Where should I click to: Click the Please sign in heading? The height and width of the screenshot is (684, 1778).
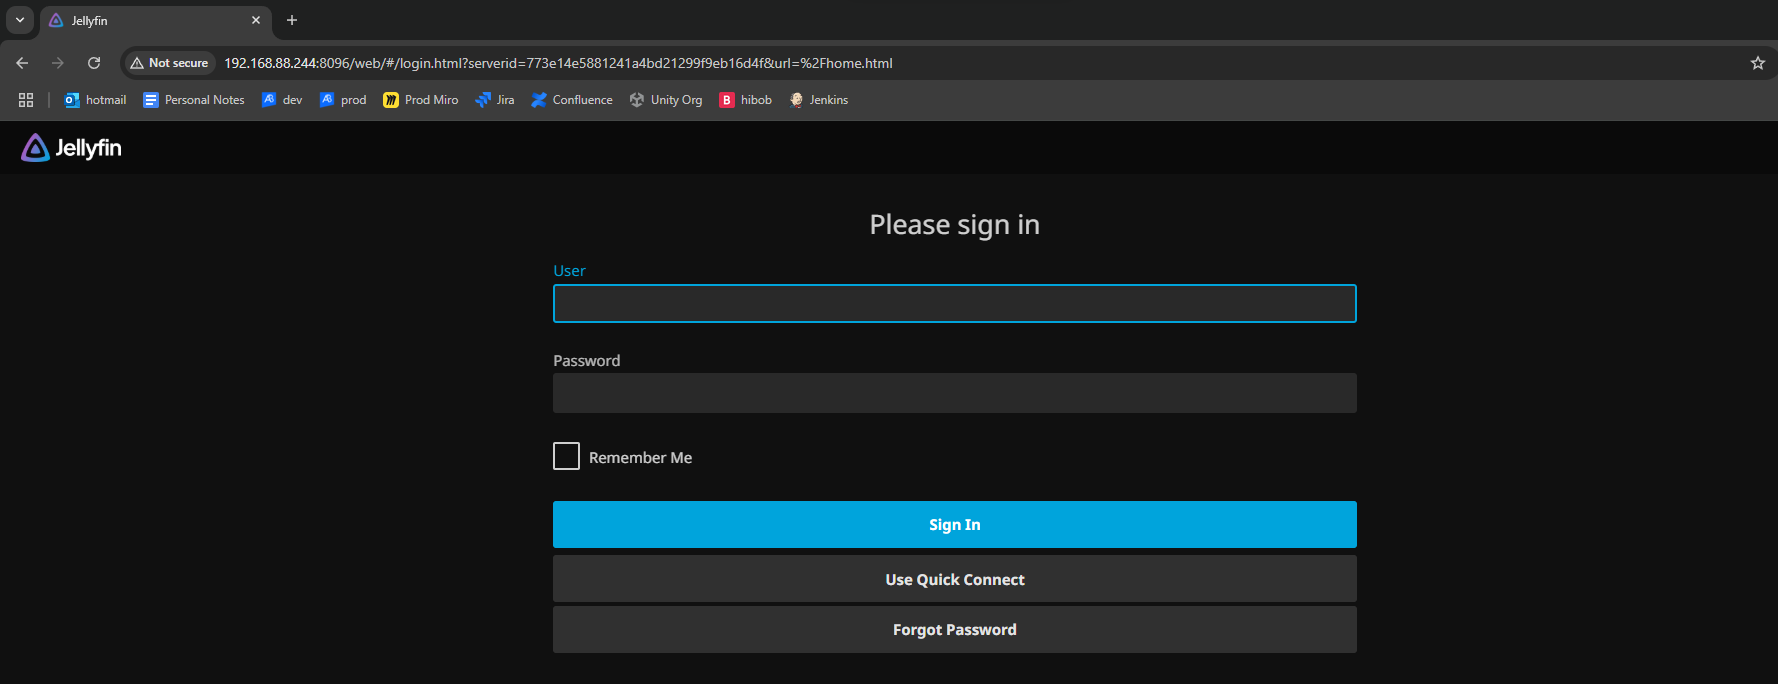(955, 224)
